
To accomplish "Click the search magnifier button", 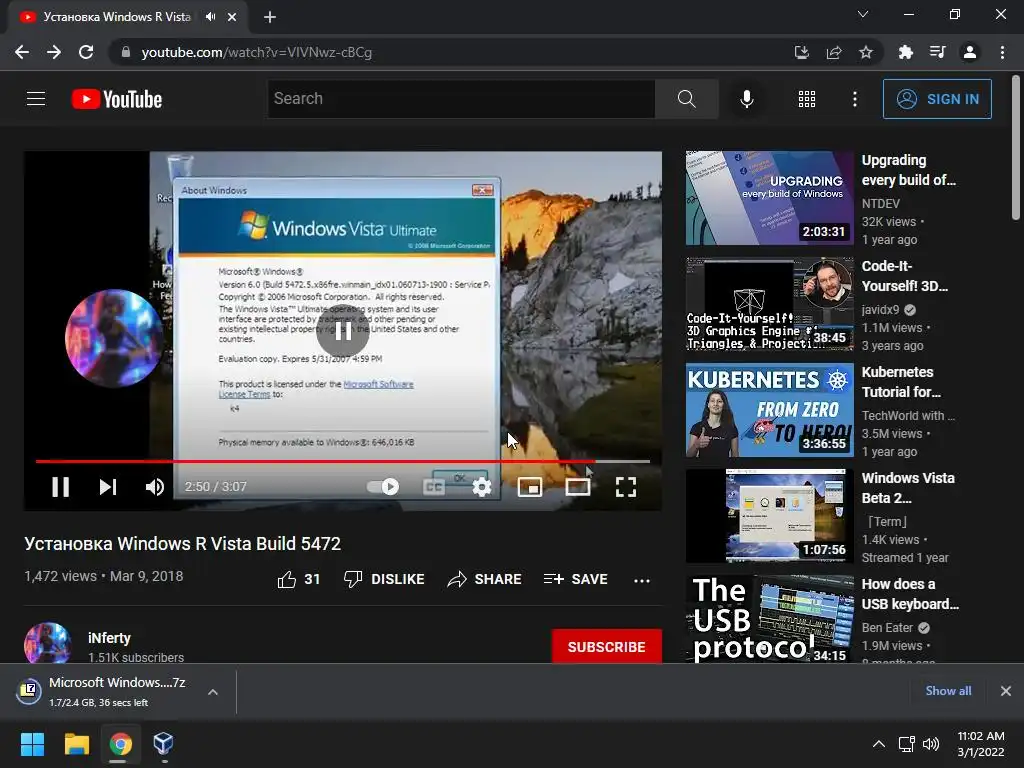I will (686, 99).
